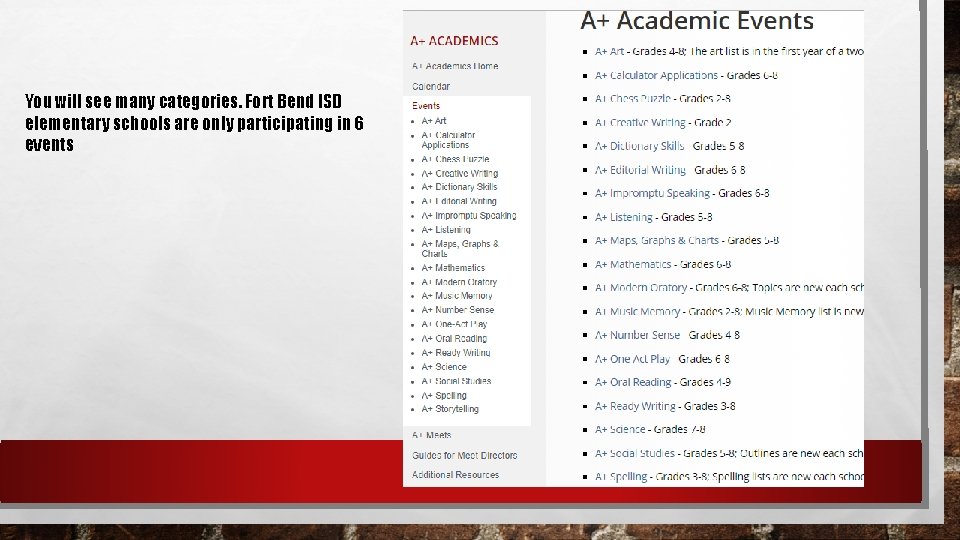Click A+ Impromptu Speaking Grades 6-8 link
960x540 pixels.
(653, 193)
